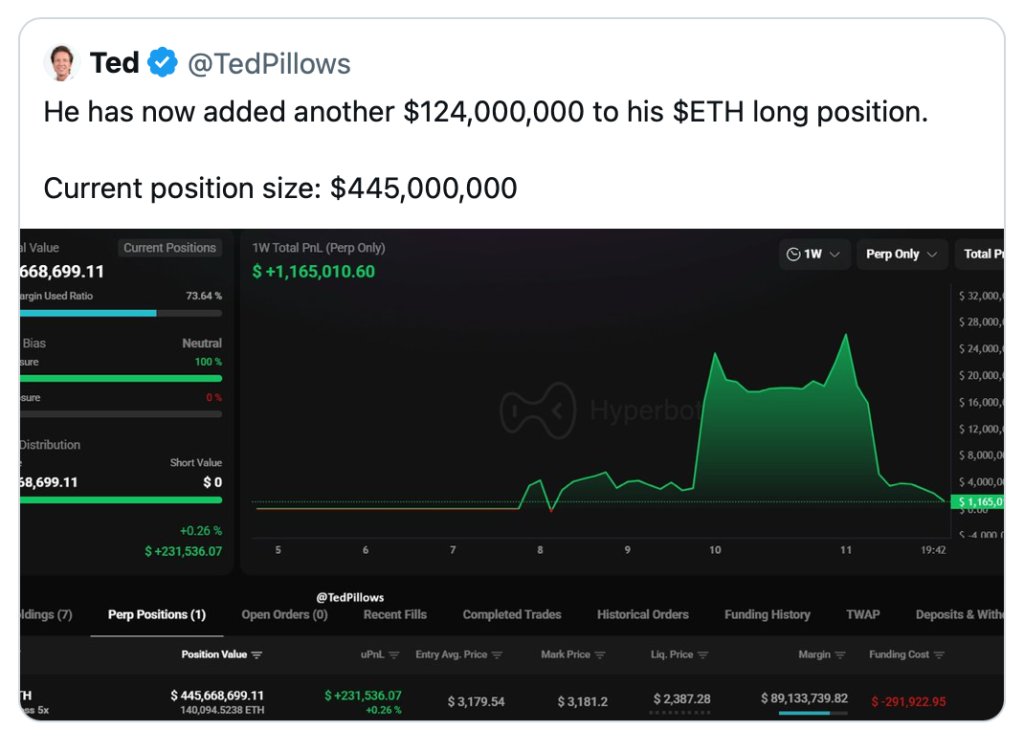The height and width of the screenshot is (731, 1024).
Task: Open the 1W timeframe dropdown
Action: [815, 254]
